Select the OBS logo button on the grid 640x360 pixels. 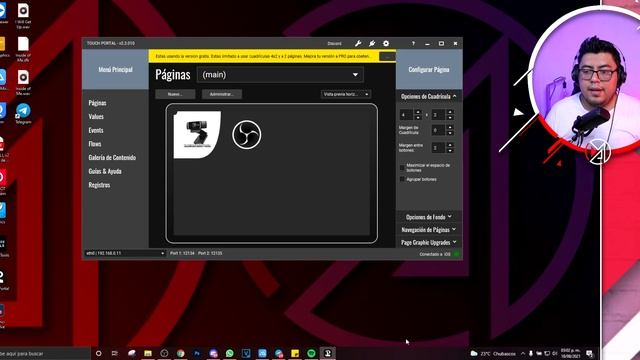[247, 134]
